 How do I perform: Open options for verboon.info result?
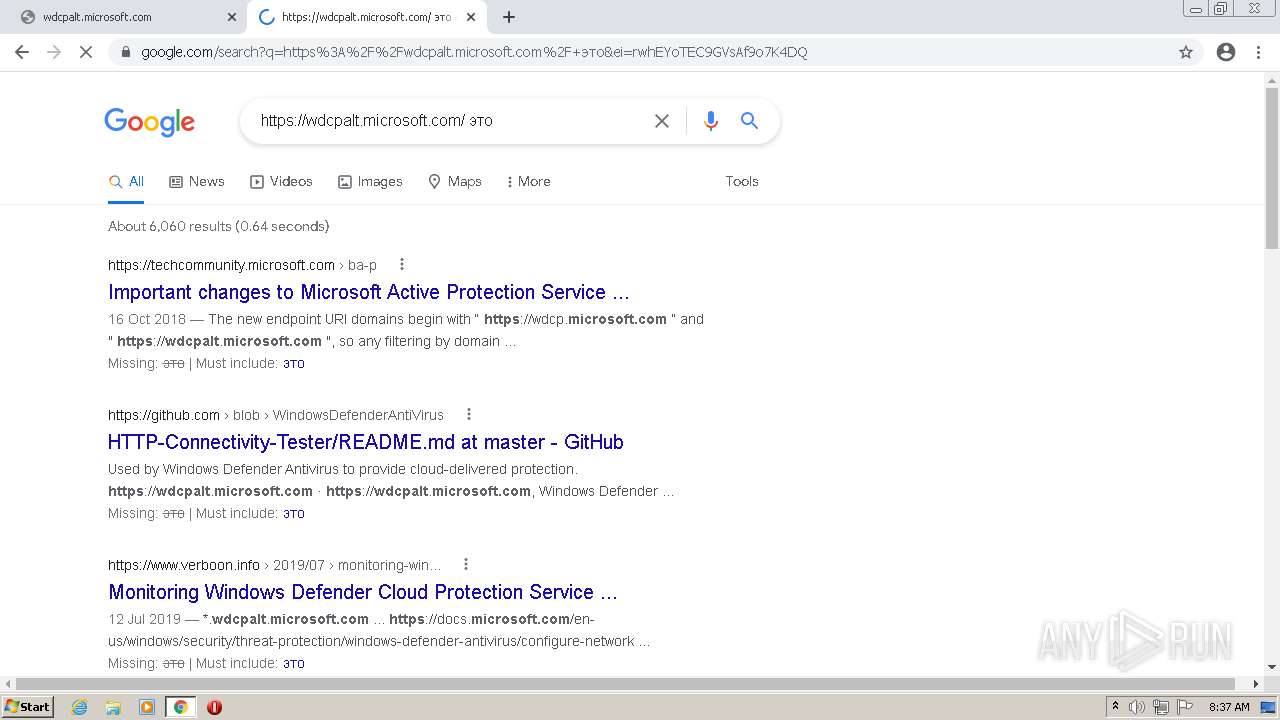(466, 565)
